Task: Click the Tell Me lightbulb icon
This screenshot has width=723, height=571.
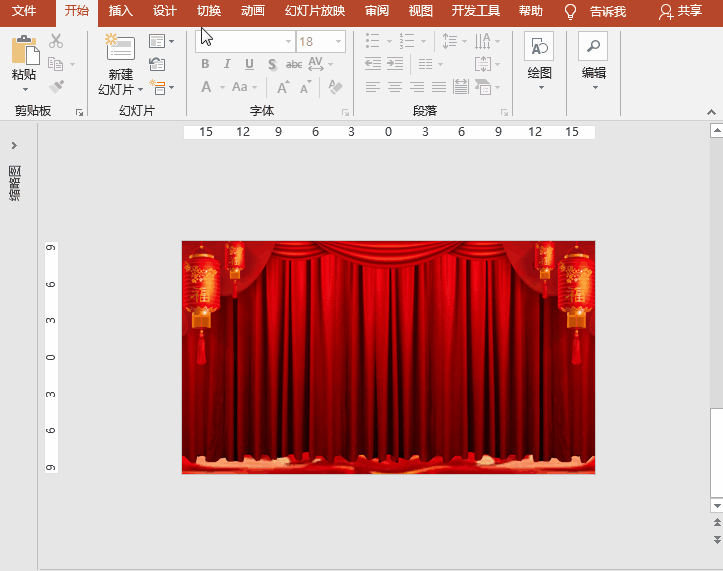Action: point(571,11)
